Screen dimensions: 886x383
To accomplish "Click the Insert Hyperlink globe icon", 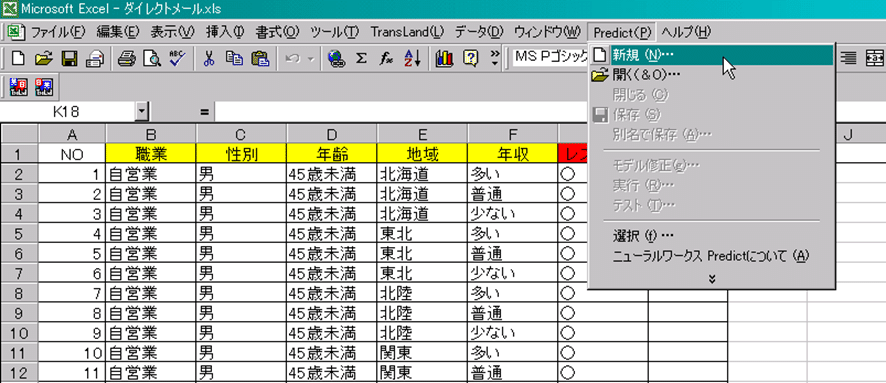I will (336, 59).
